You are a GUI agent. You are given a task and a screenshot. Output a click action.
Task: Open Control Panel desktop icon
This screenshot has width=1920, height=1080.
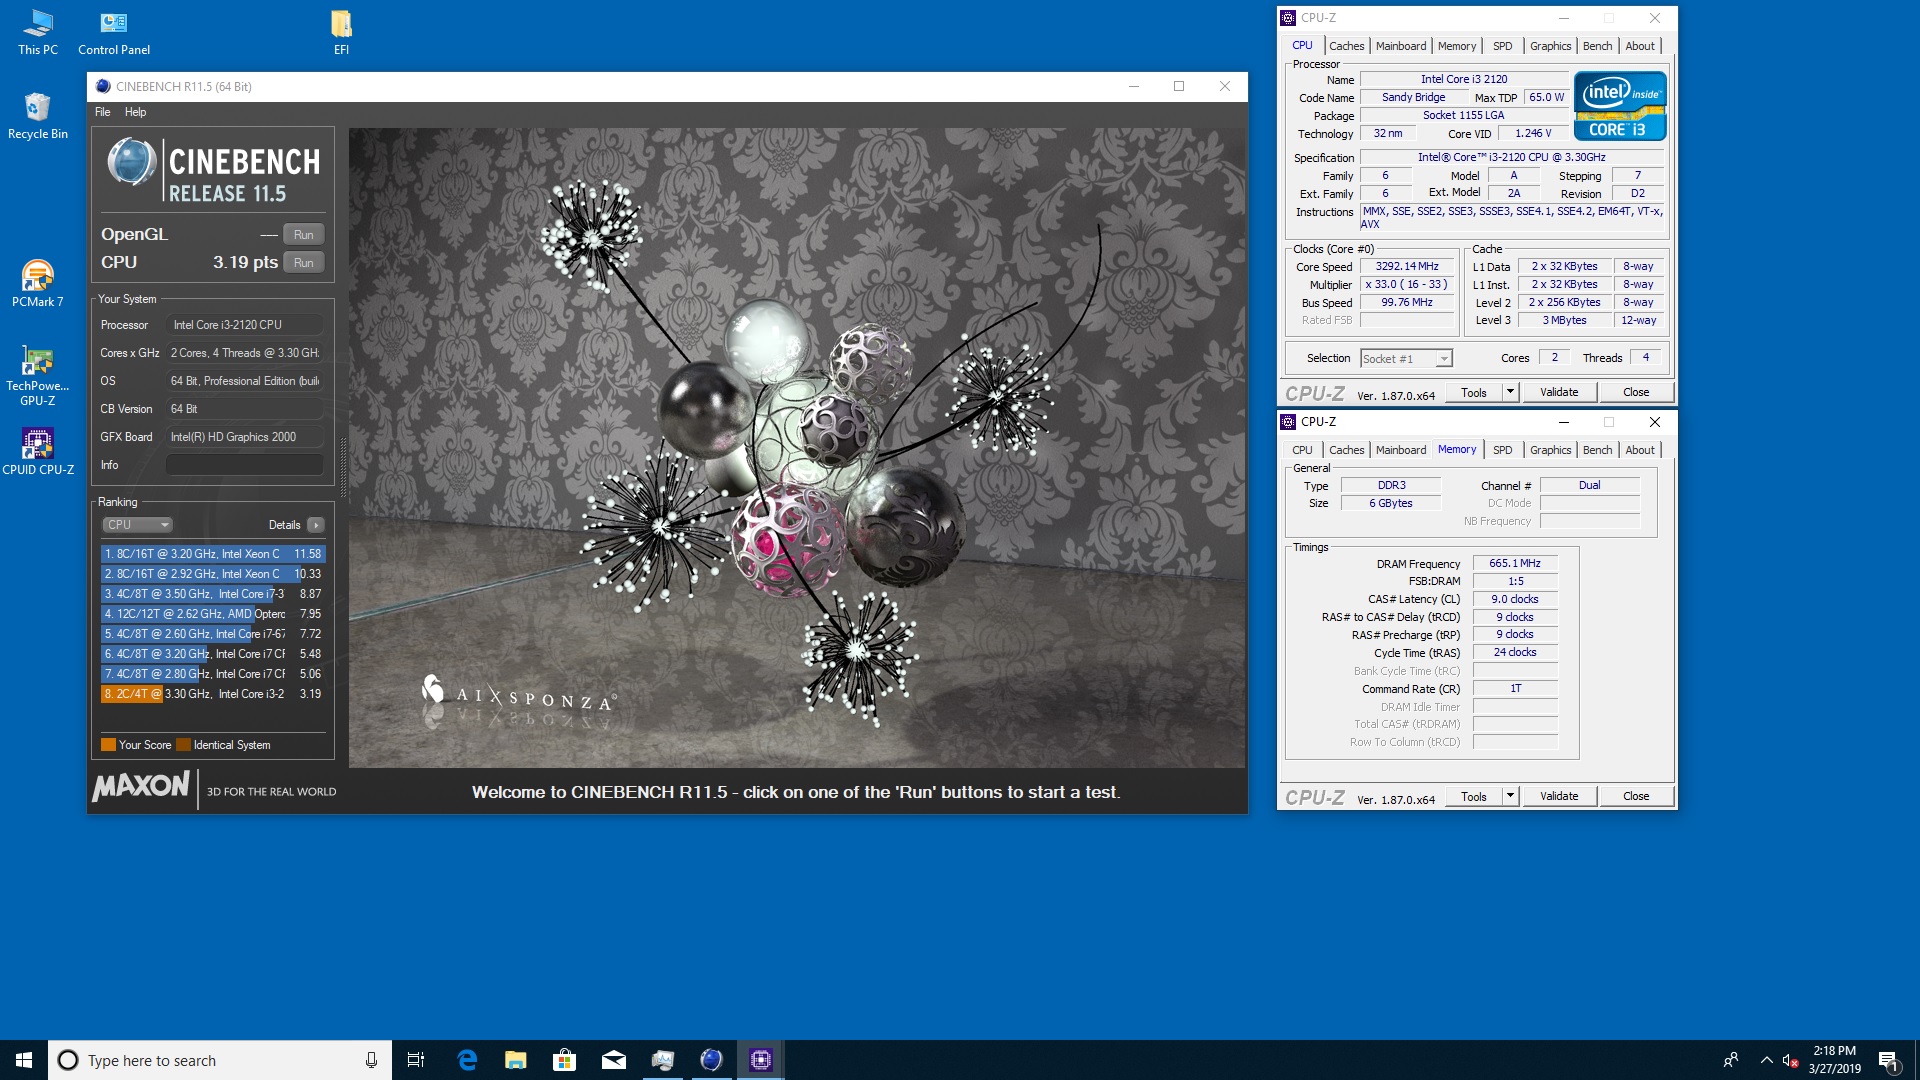114,32
